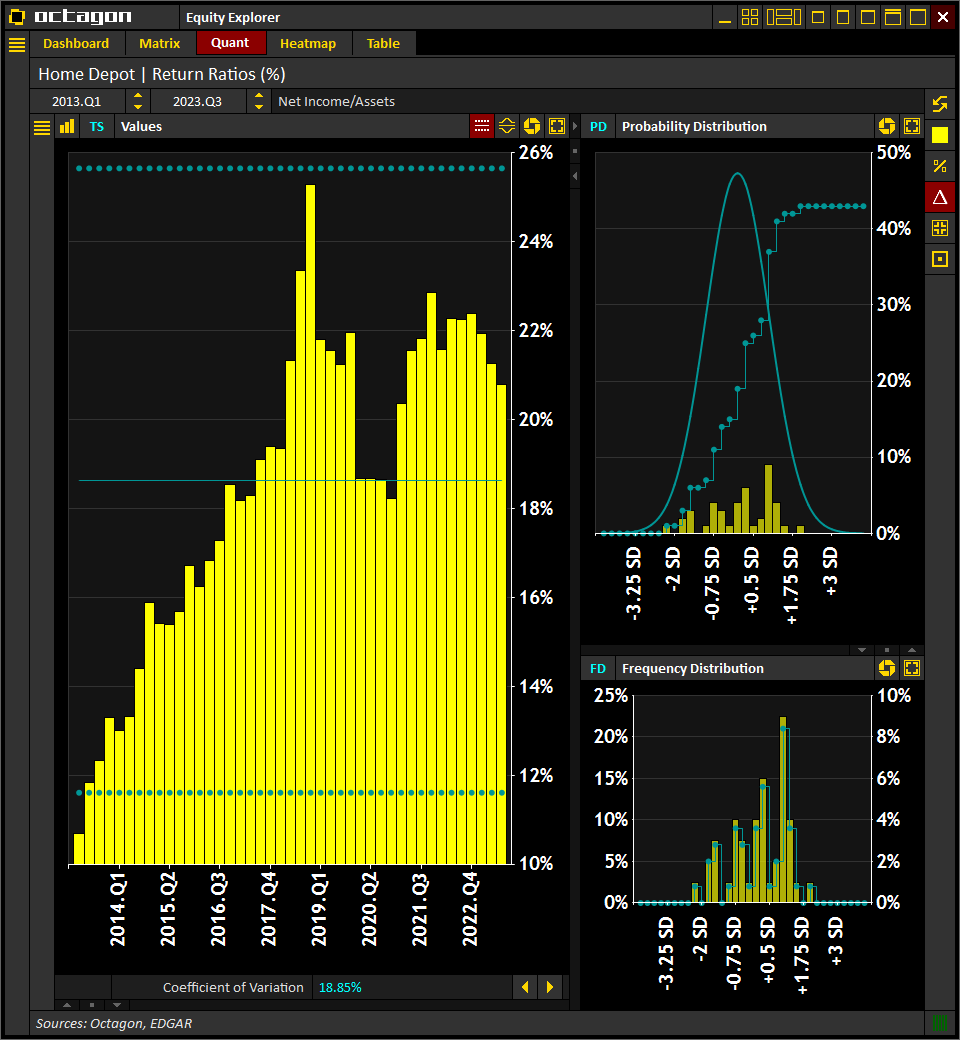Screen dimensions: 960x1040
Task: Click the vertical expand-collapse arrows icon
Action: point(507,126)
